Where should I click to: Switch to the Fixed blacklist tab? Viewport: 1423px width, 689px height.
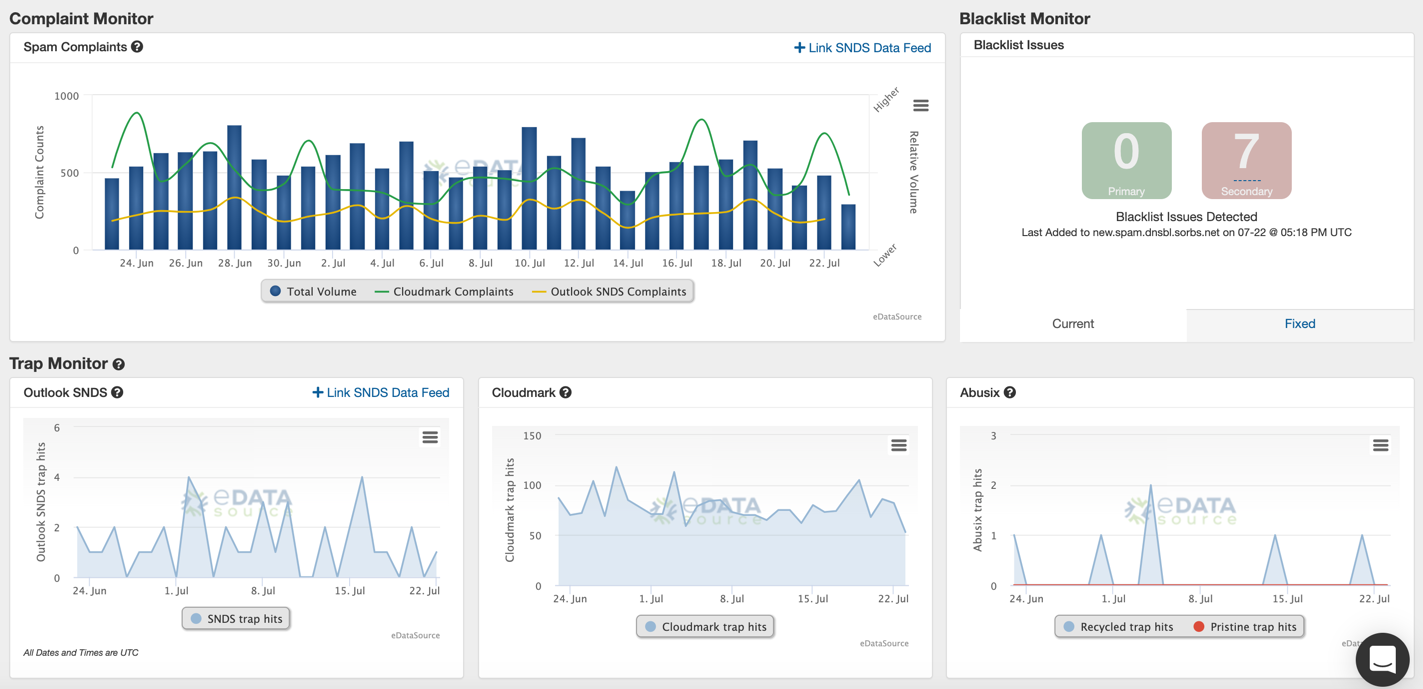[1300, 324]
